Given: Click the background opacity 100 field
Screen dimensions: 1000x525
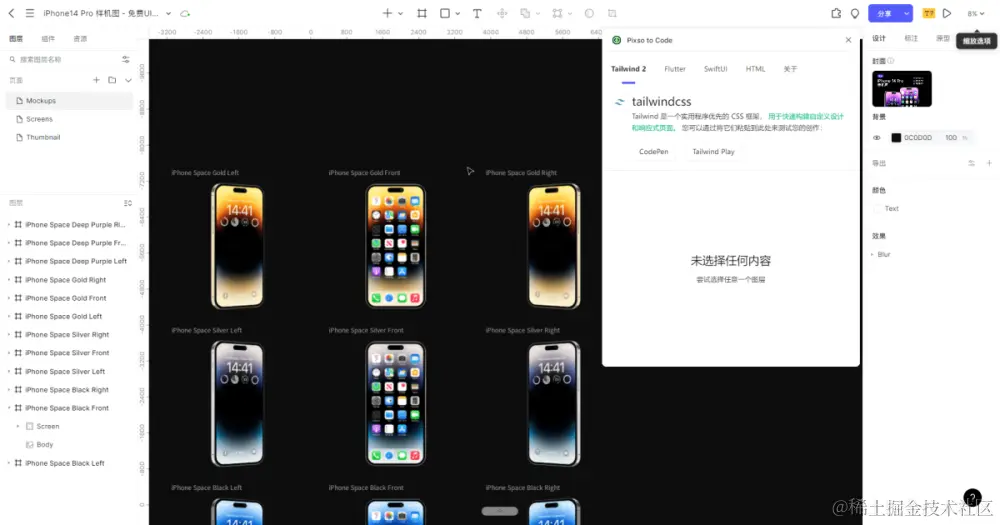Looking at the screenshot, I should 951,138.
